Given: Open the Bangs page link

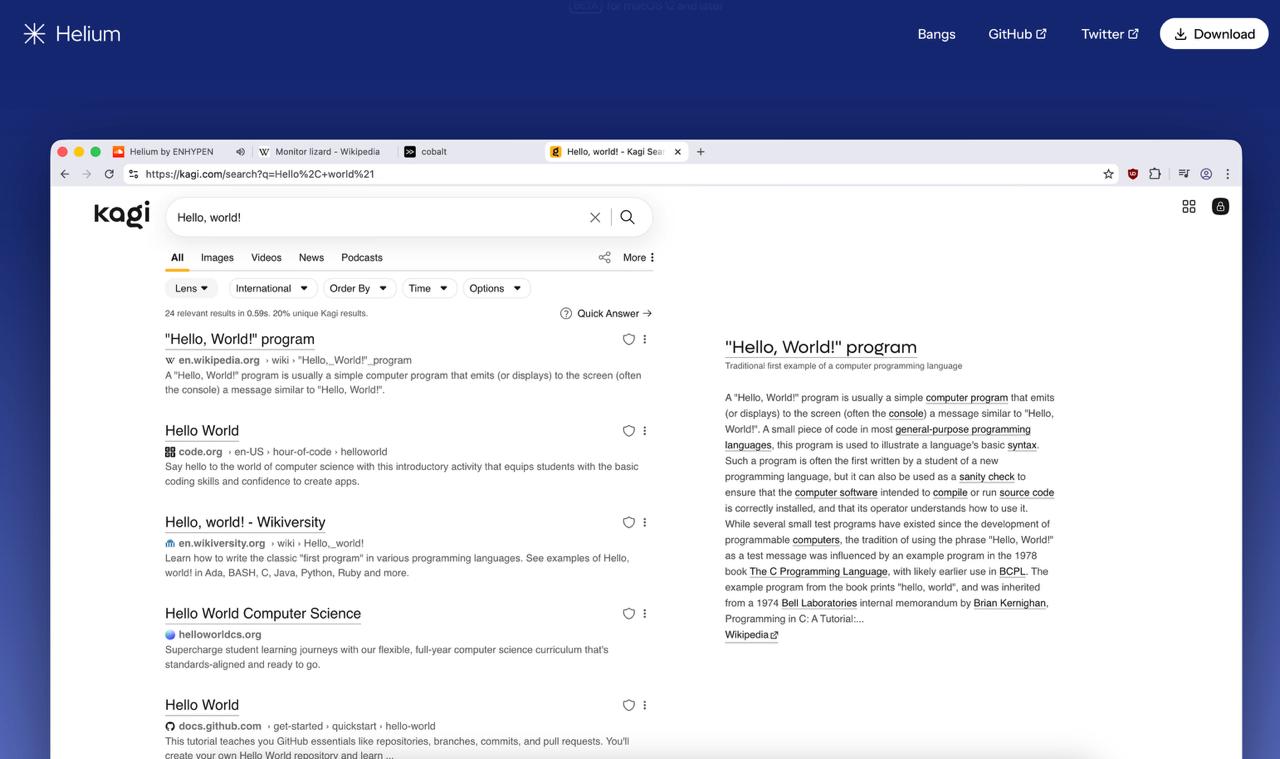Looking at the screenshot, I should [x=936, y=34].
